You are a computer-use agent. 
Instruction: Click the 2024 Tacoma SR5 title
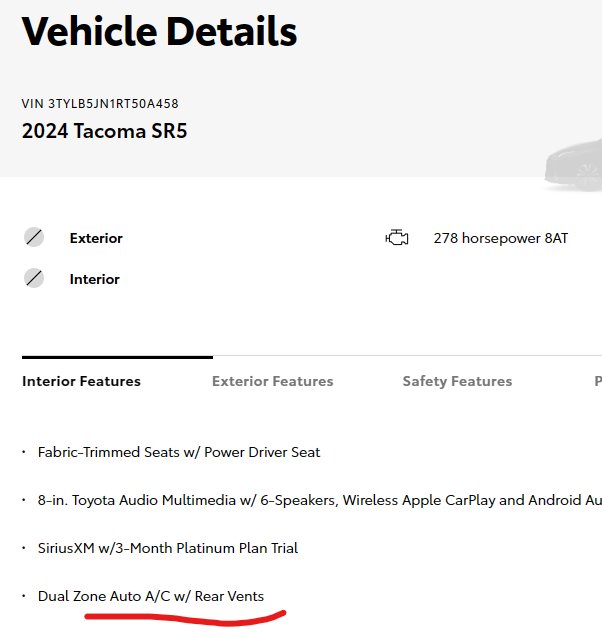pyautogui.click(x=104, y=131)
